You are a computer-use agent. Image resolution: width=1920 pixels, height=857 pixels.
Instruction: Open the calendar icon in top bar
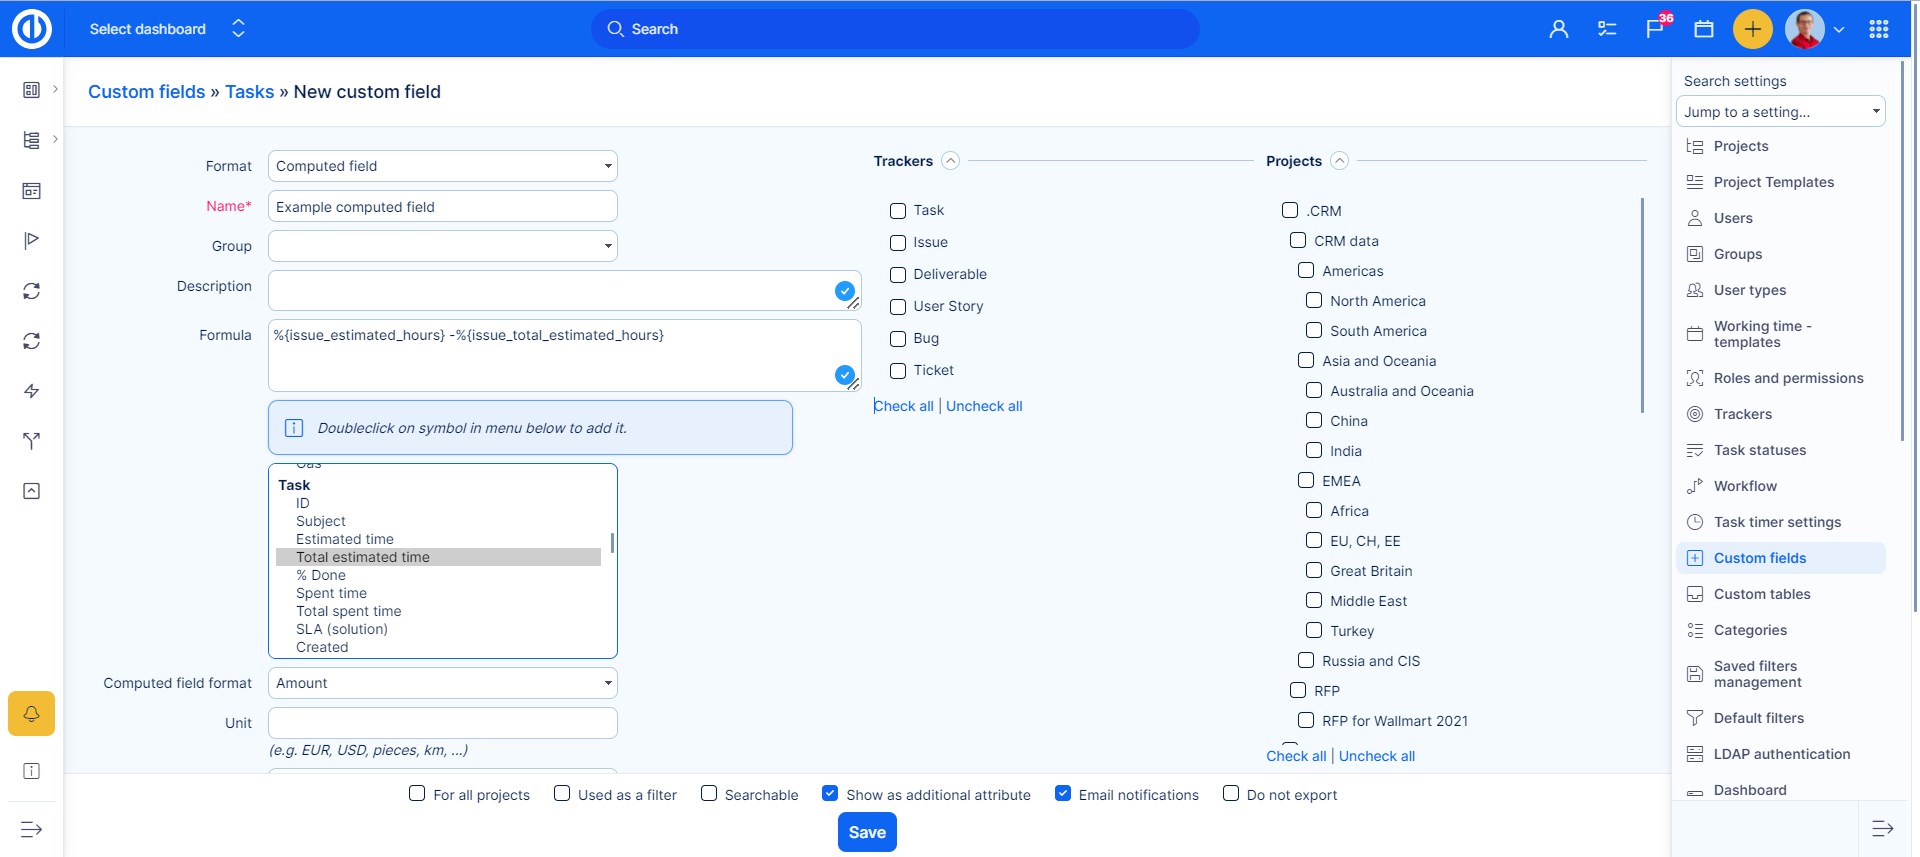tap(1704, 29)
